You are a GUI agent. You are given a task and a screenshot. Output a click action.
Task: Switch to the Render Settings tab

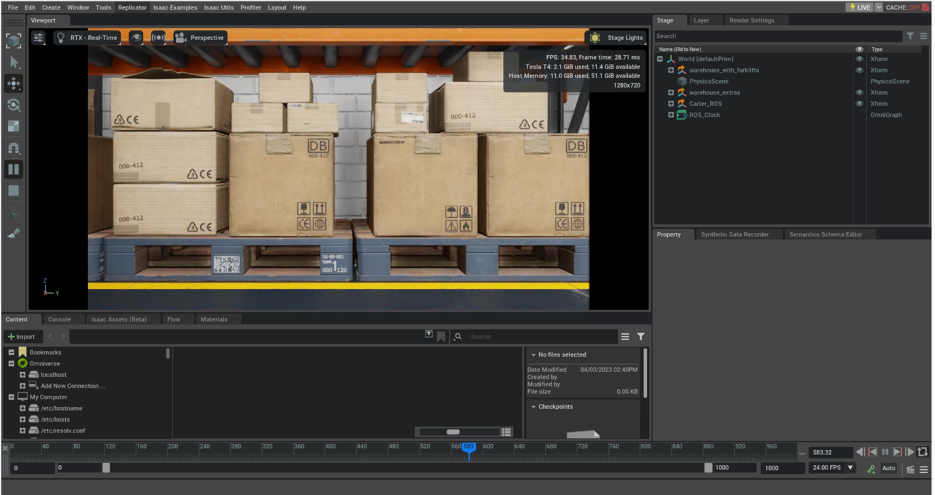tap(750, 20)
